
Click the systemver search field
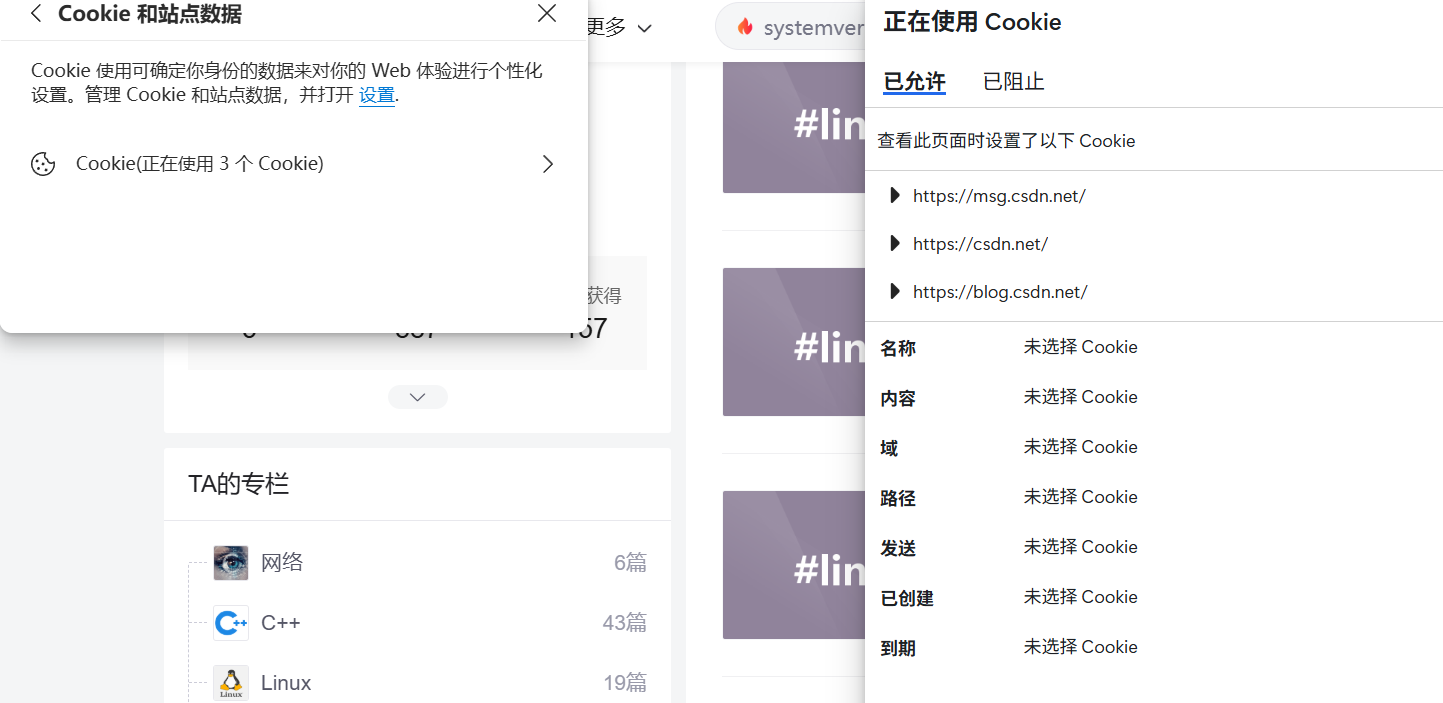tap(790, 27)
